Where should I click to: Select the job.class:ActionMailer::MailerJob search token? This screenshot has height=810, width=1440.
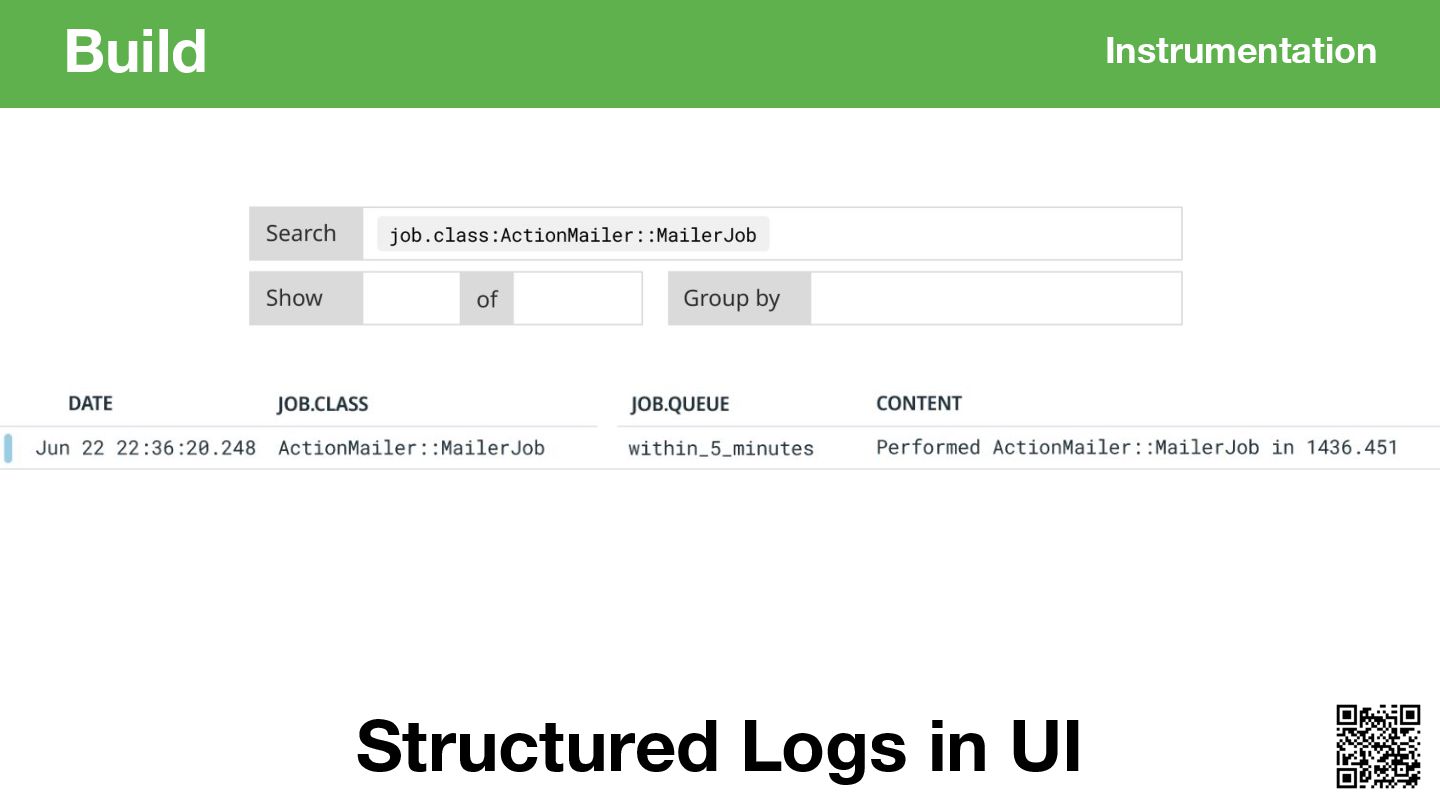point(573,235)
